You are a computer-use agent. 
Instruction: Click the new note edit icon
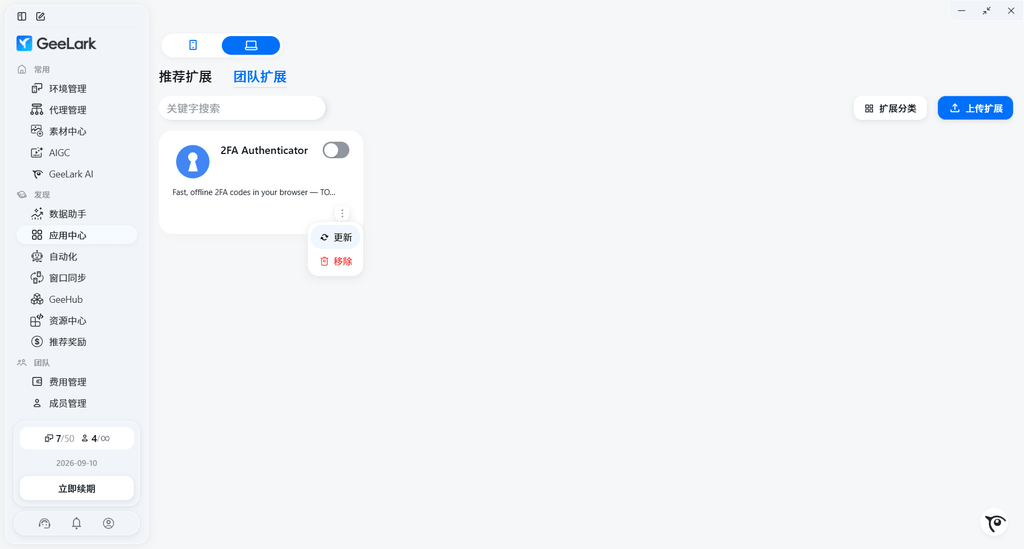click(40, 16)
